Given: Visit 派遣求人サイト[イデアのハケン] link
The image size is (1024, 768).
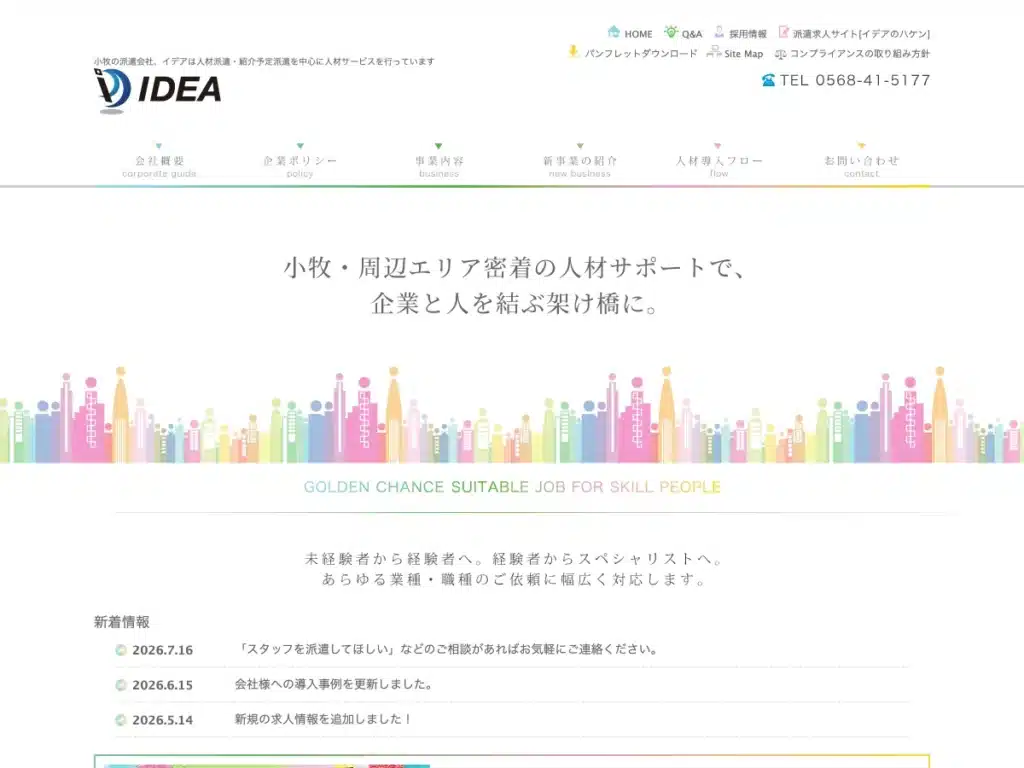Looking at the screenshot, I should click(861, 34).
